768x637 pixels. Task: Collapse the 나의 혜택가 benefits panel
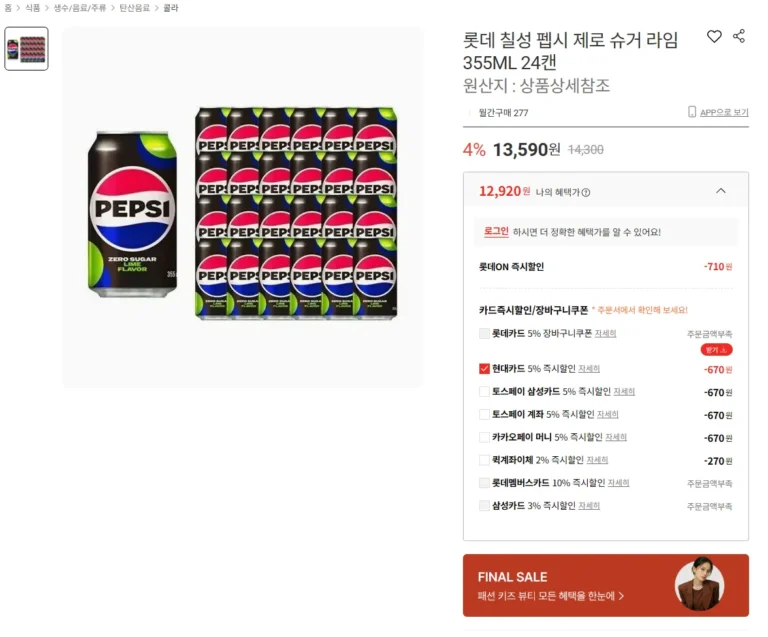coord(721,191)
